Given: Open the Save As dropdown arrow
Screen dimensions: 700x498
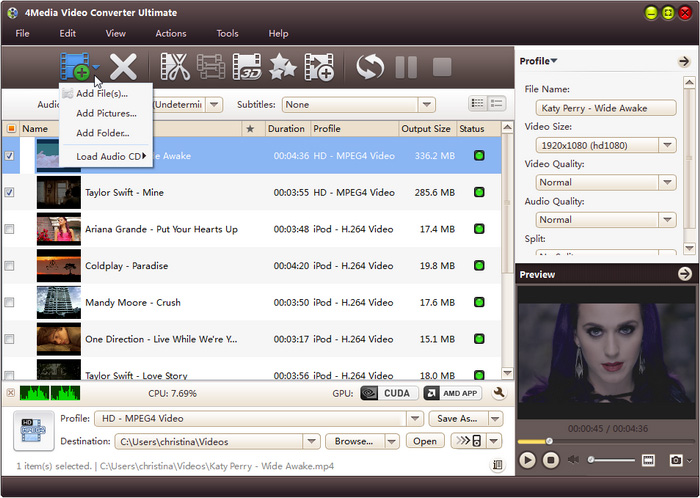Looking at the screenshot, I should pos(495,418).
